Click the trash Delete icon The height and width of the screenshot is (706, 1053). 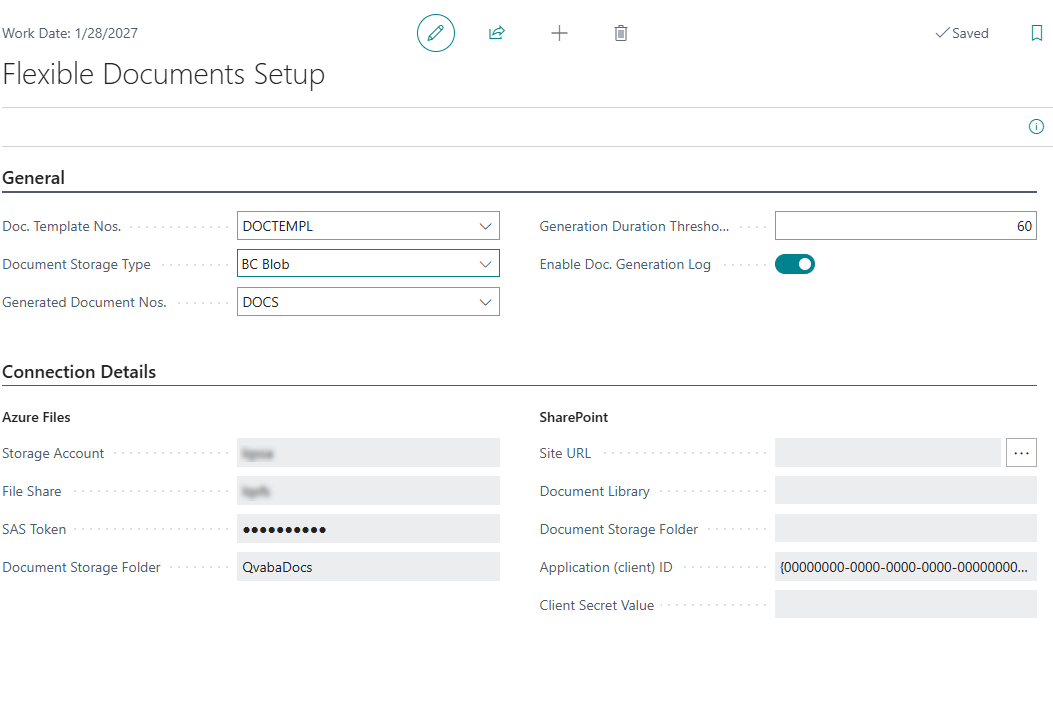(621, 33)
